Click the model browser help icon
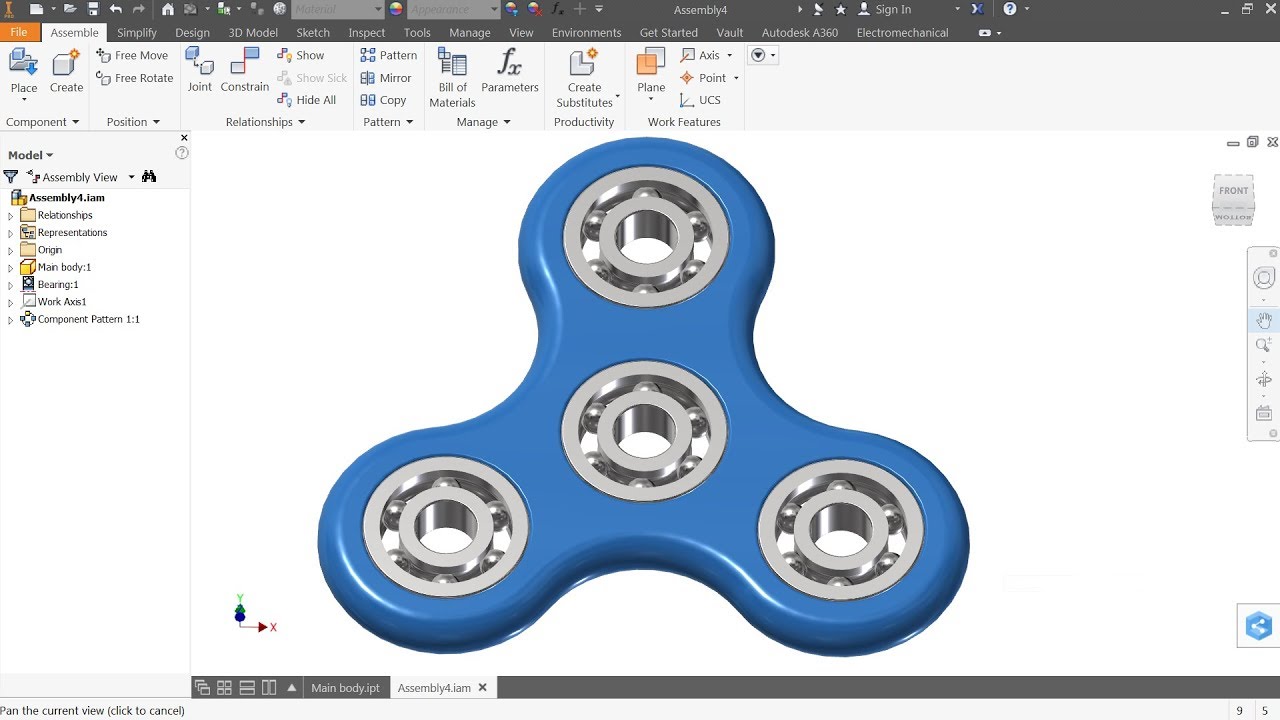Viewport: 1280px width, 720px height. pyautogui.click(x=182, y=153)
